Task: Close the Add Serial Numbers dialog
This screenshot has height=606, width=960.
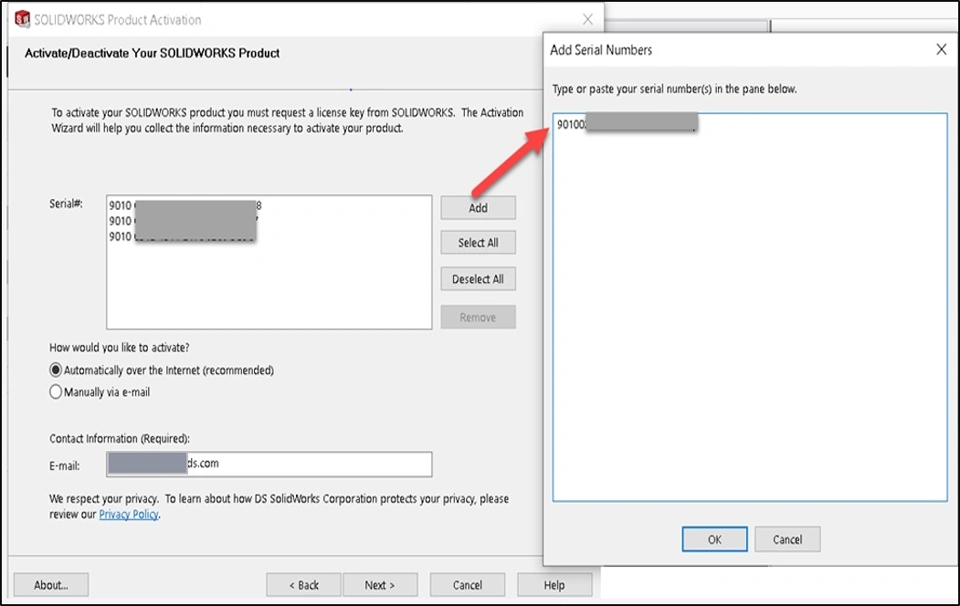Action: [942, 50]
